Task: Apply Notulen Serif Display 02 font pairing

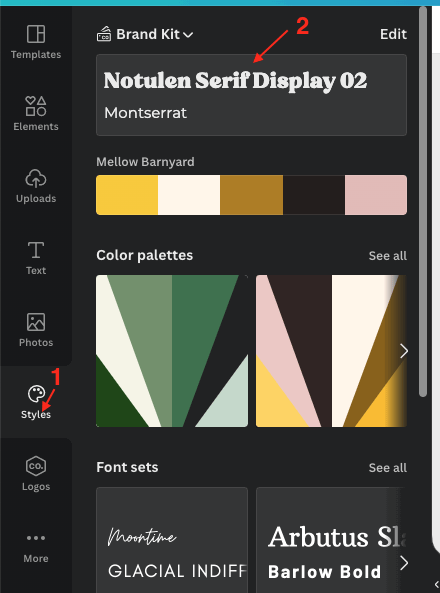Action: tap(252, 95)
